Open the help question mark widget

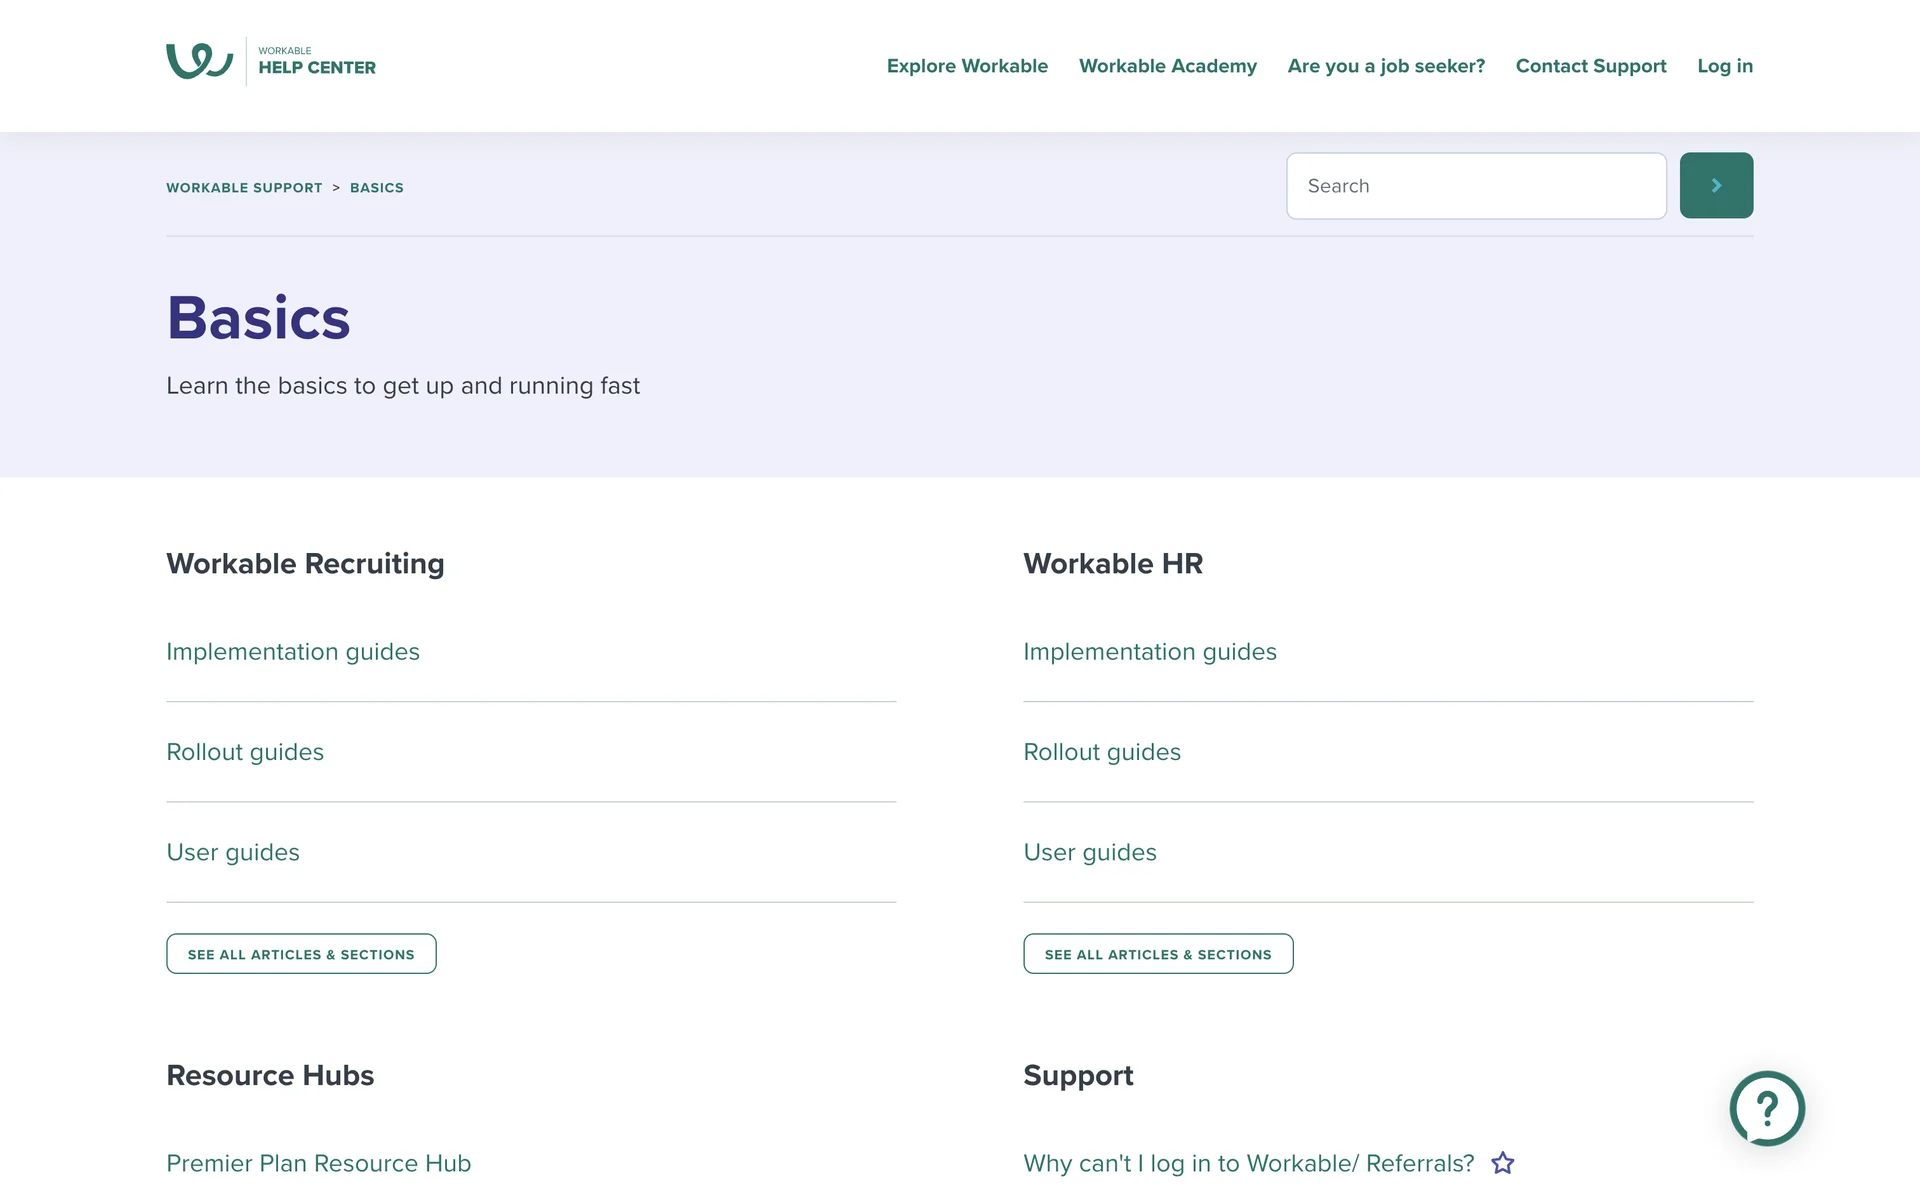[x=1766, y=1108]
